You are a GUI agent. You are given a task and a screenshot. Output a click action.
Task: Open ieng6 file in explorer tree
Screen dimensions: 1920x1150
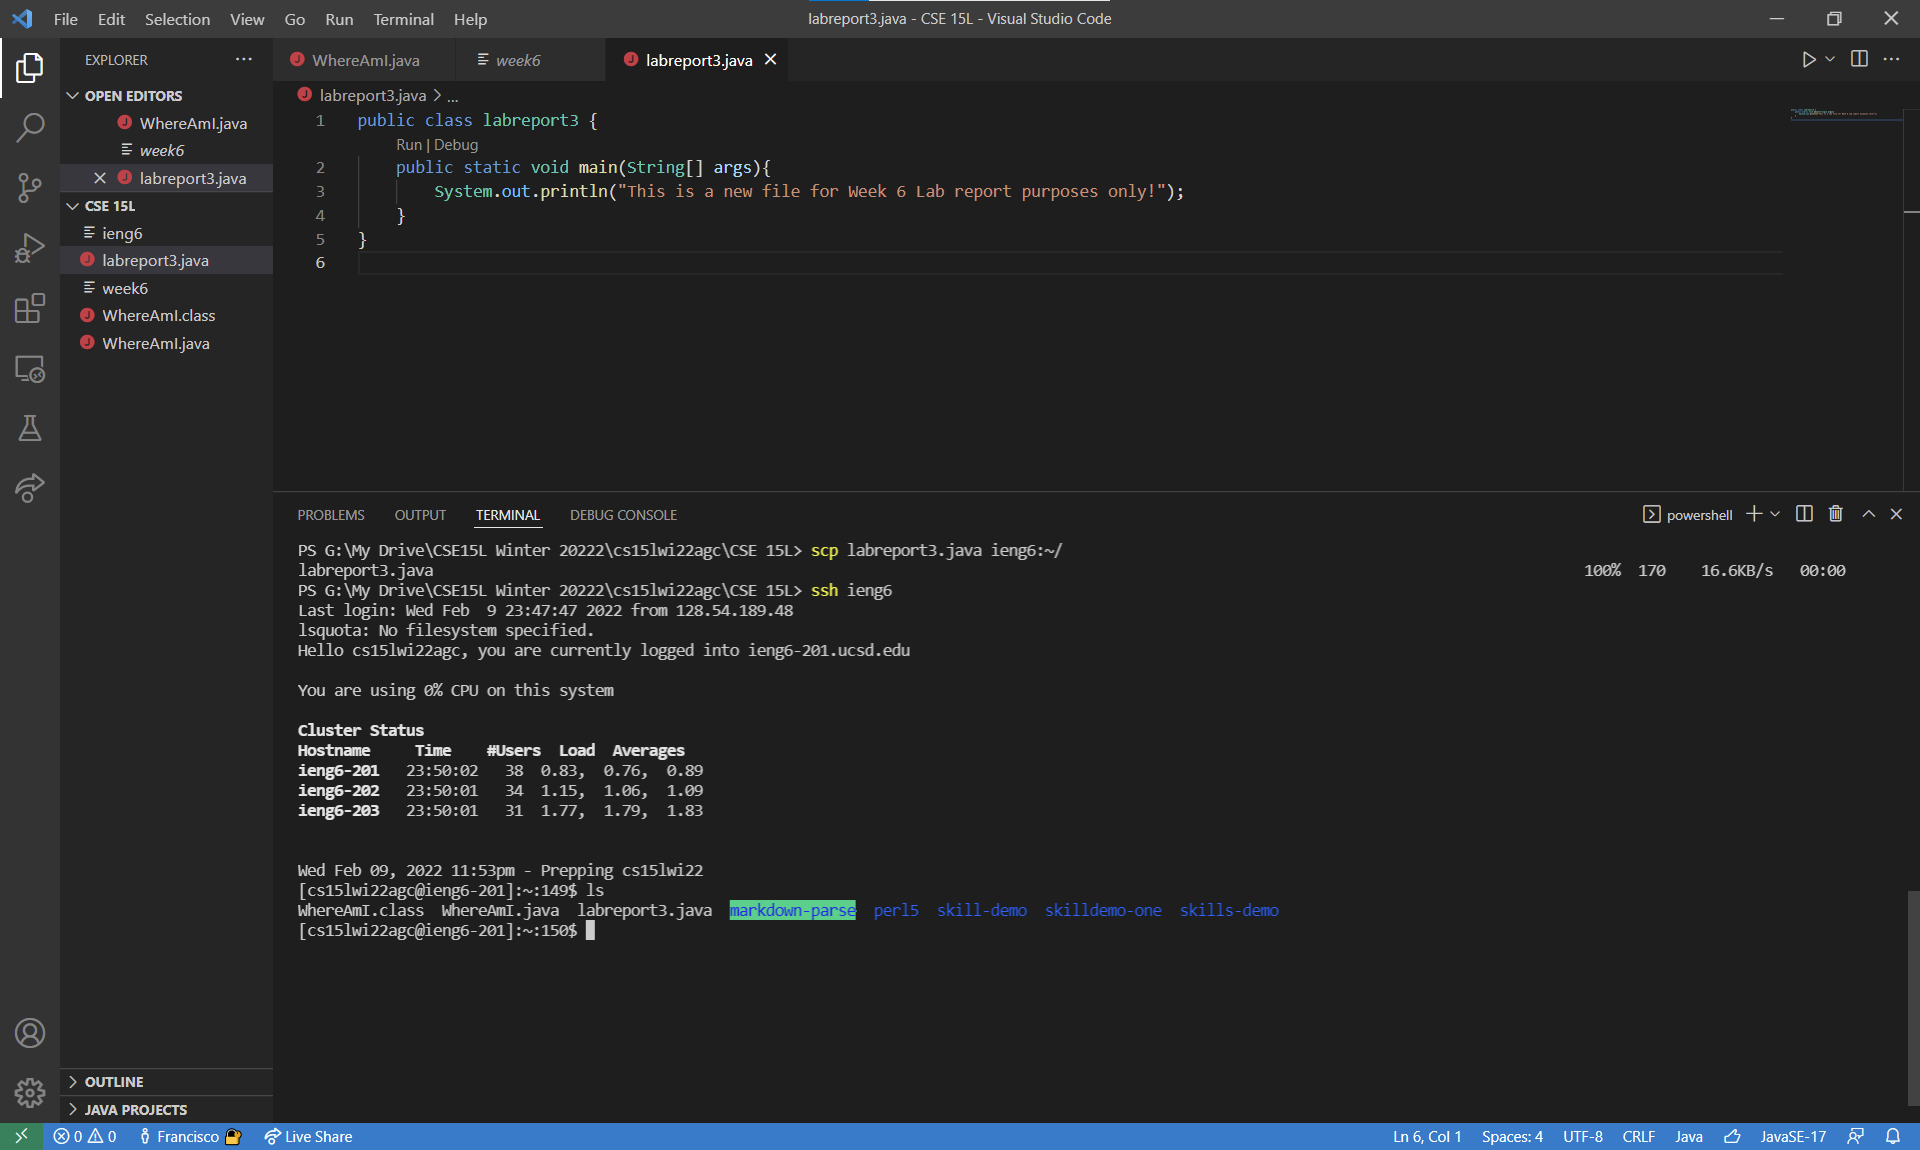tap(166, 233)
